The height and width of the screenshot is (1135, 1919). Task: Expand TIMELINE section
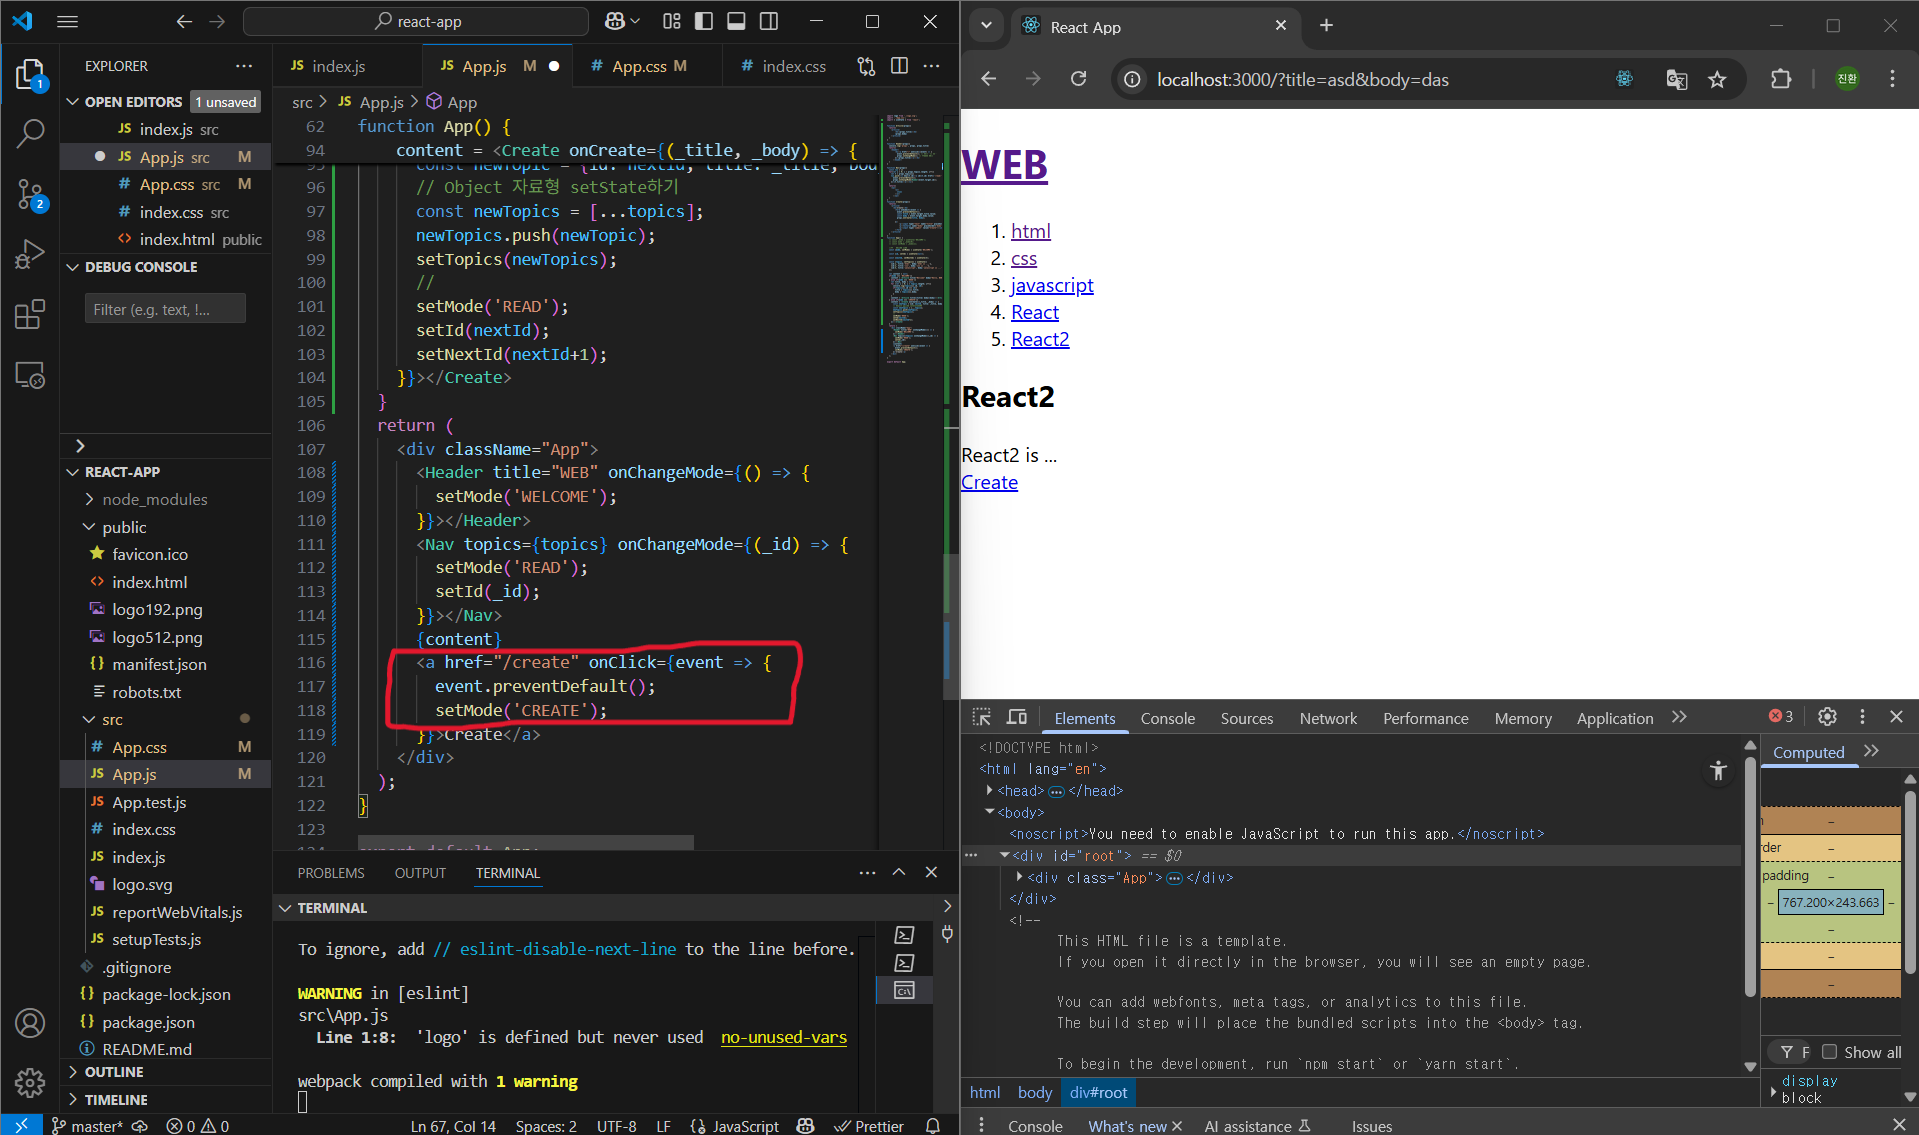pos(115,1099)
